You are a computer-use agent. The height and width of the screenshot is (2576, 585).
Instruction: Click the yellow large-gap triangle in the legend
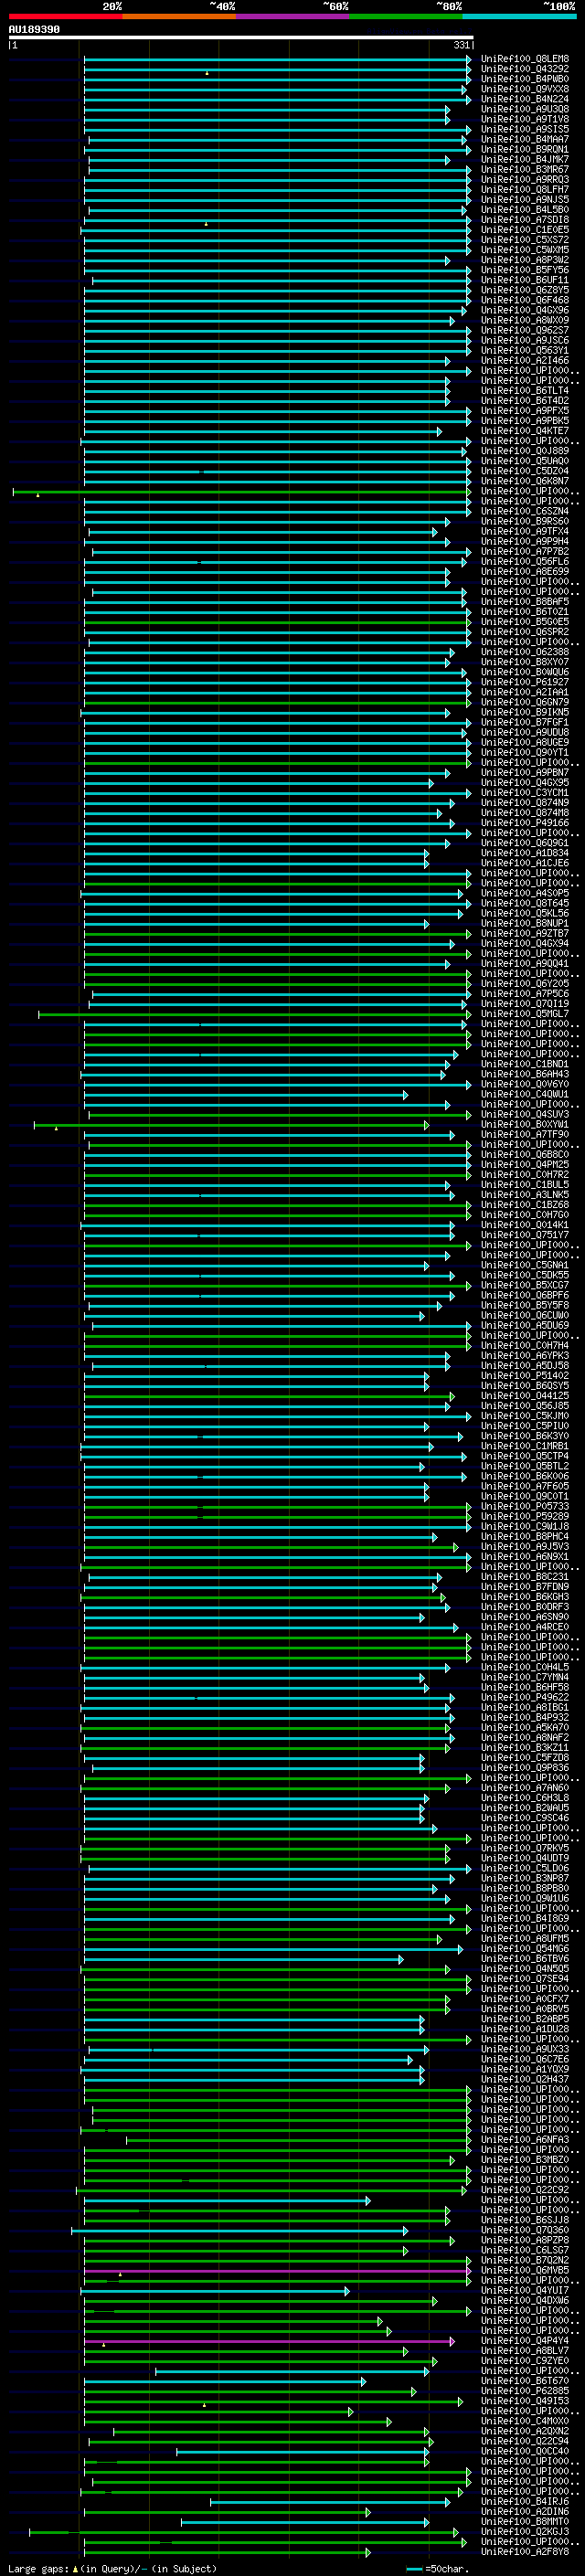coord(75,2569)
